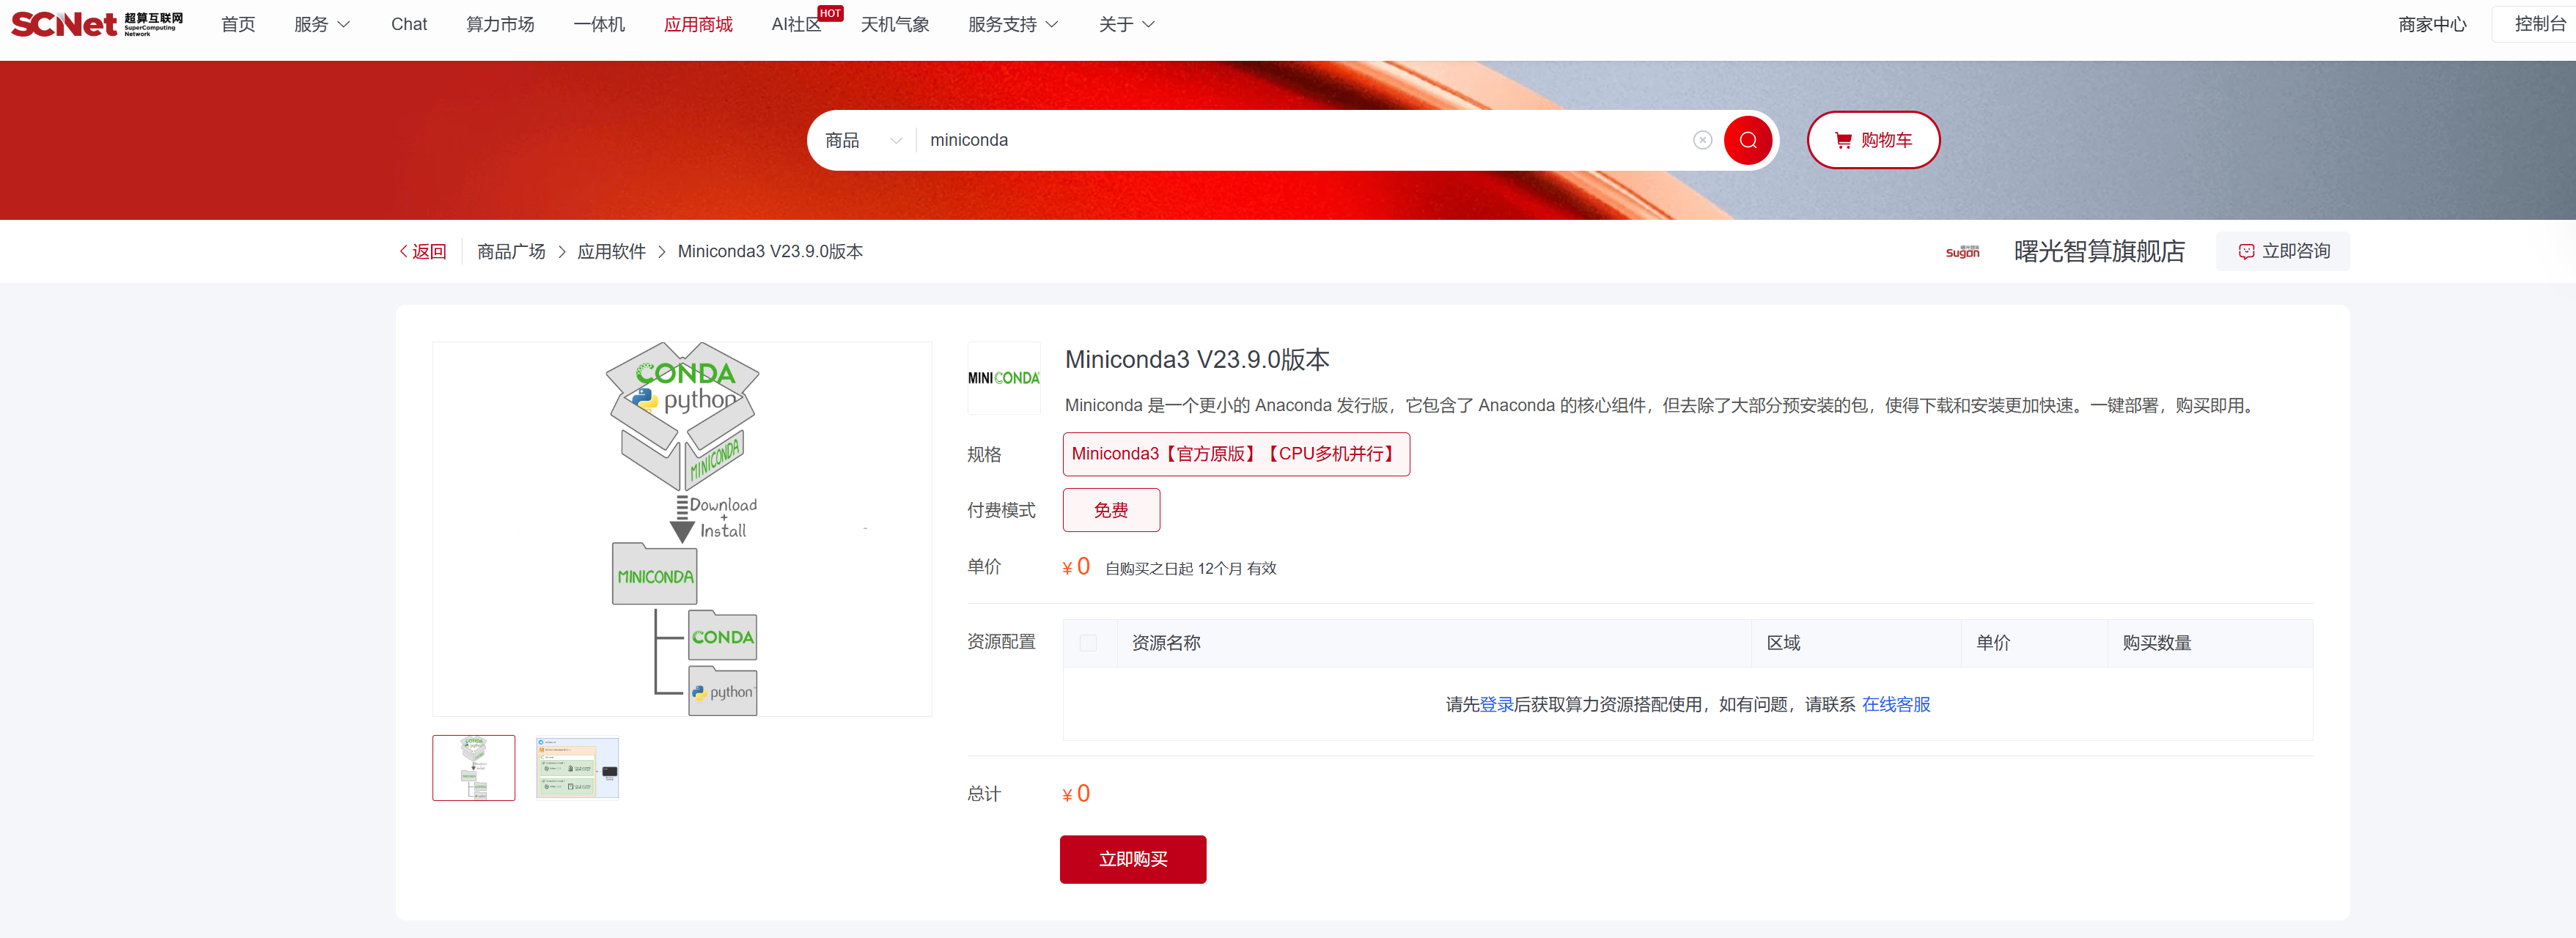Viewport: 2576px width, 938px height.
Task: Expand the 服务支持 navigation dropdown
Action: 1012,24
